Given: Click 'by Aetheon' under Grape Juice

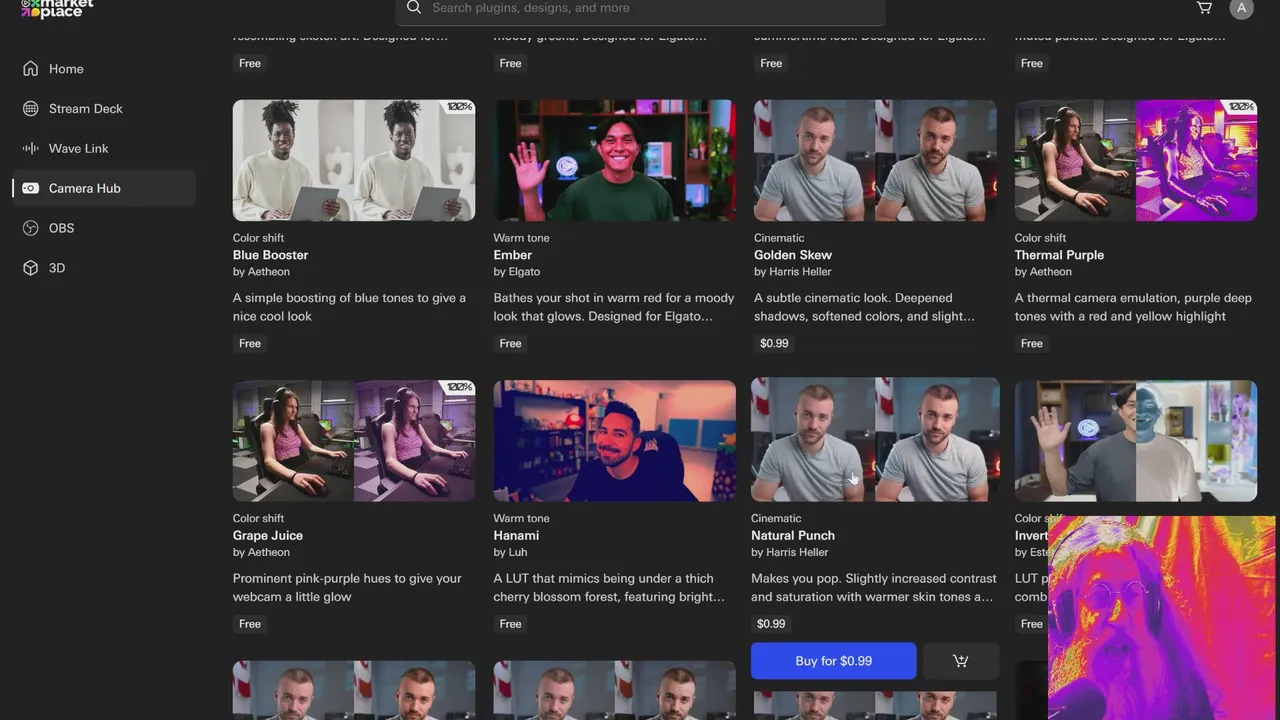Looking at the screenshot, I should 261,552.
